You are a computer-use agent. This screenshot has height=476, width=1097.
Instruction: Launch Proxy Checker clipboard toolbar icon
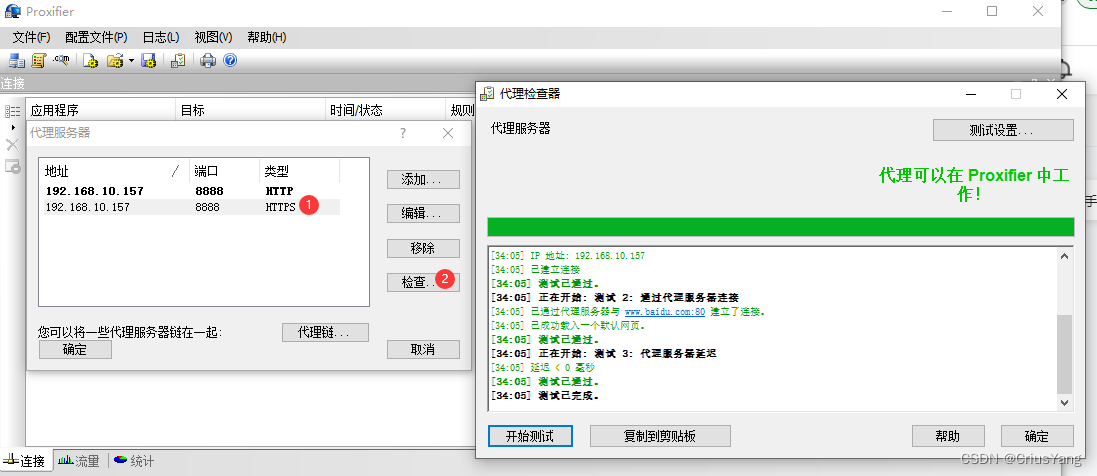(178, 61)
